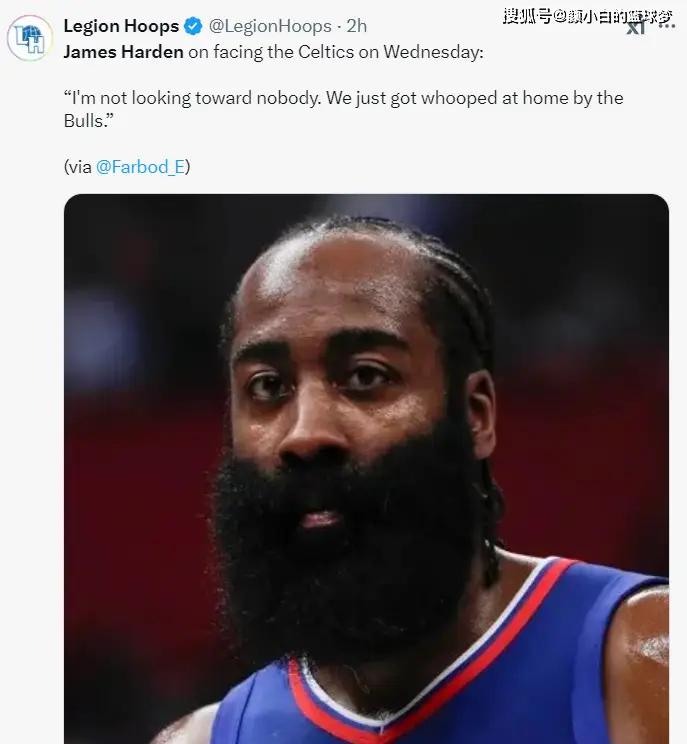Click the bold James Harden name

tap(123, 51)
